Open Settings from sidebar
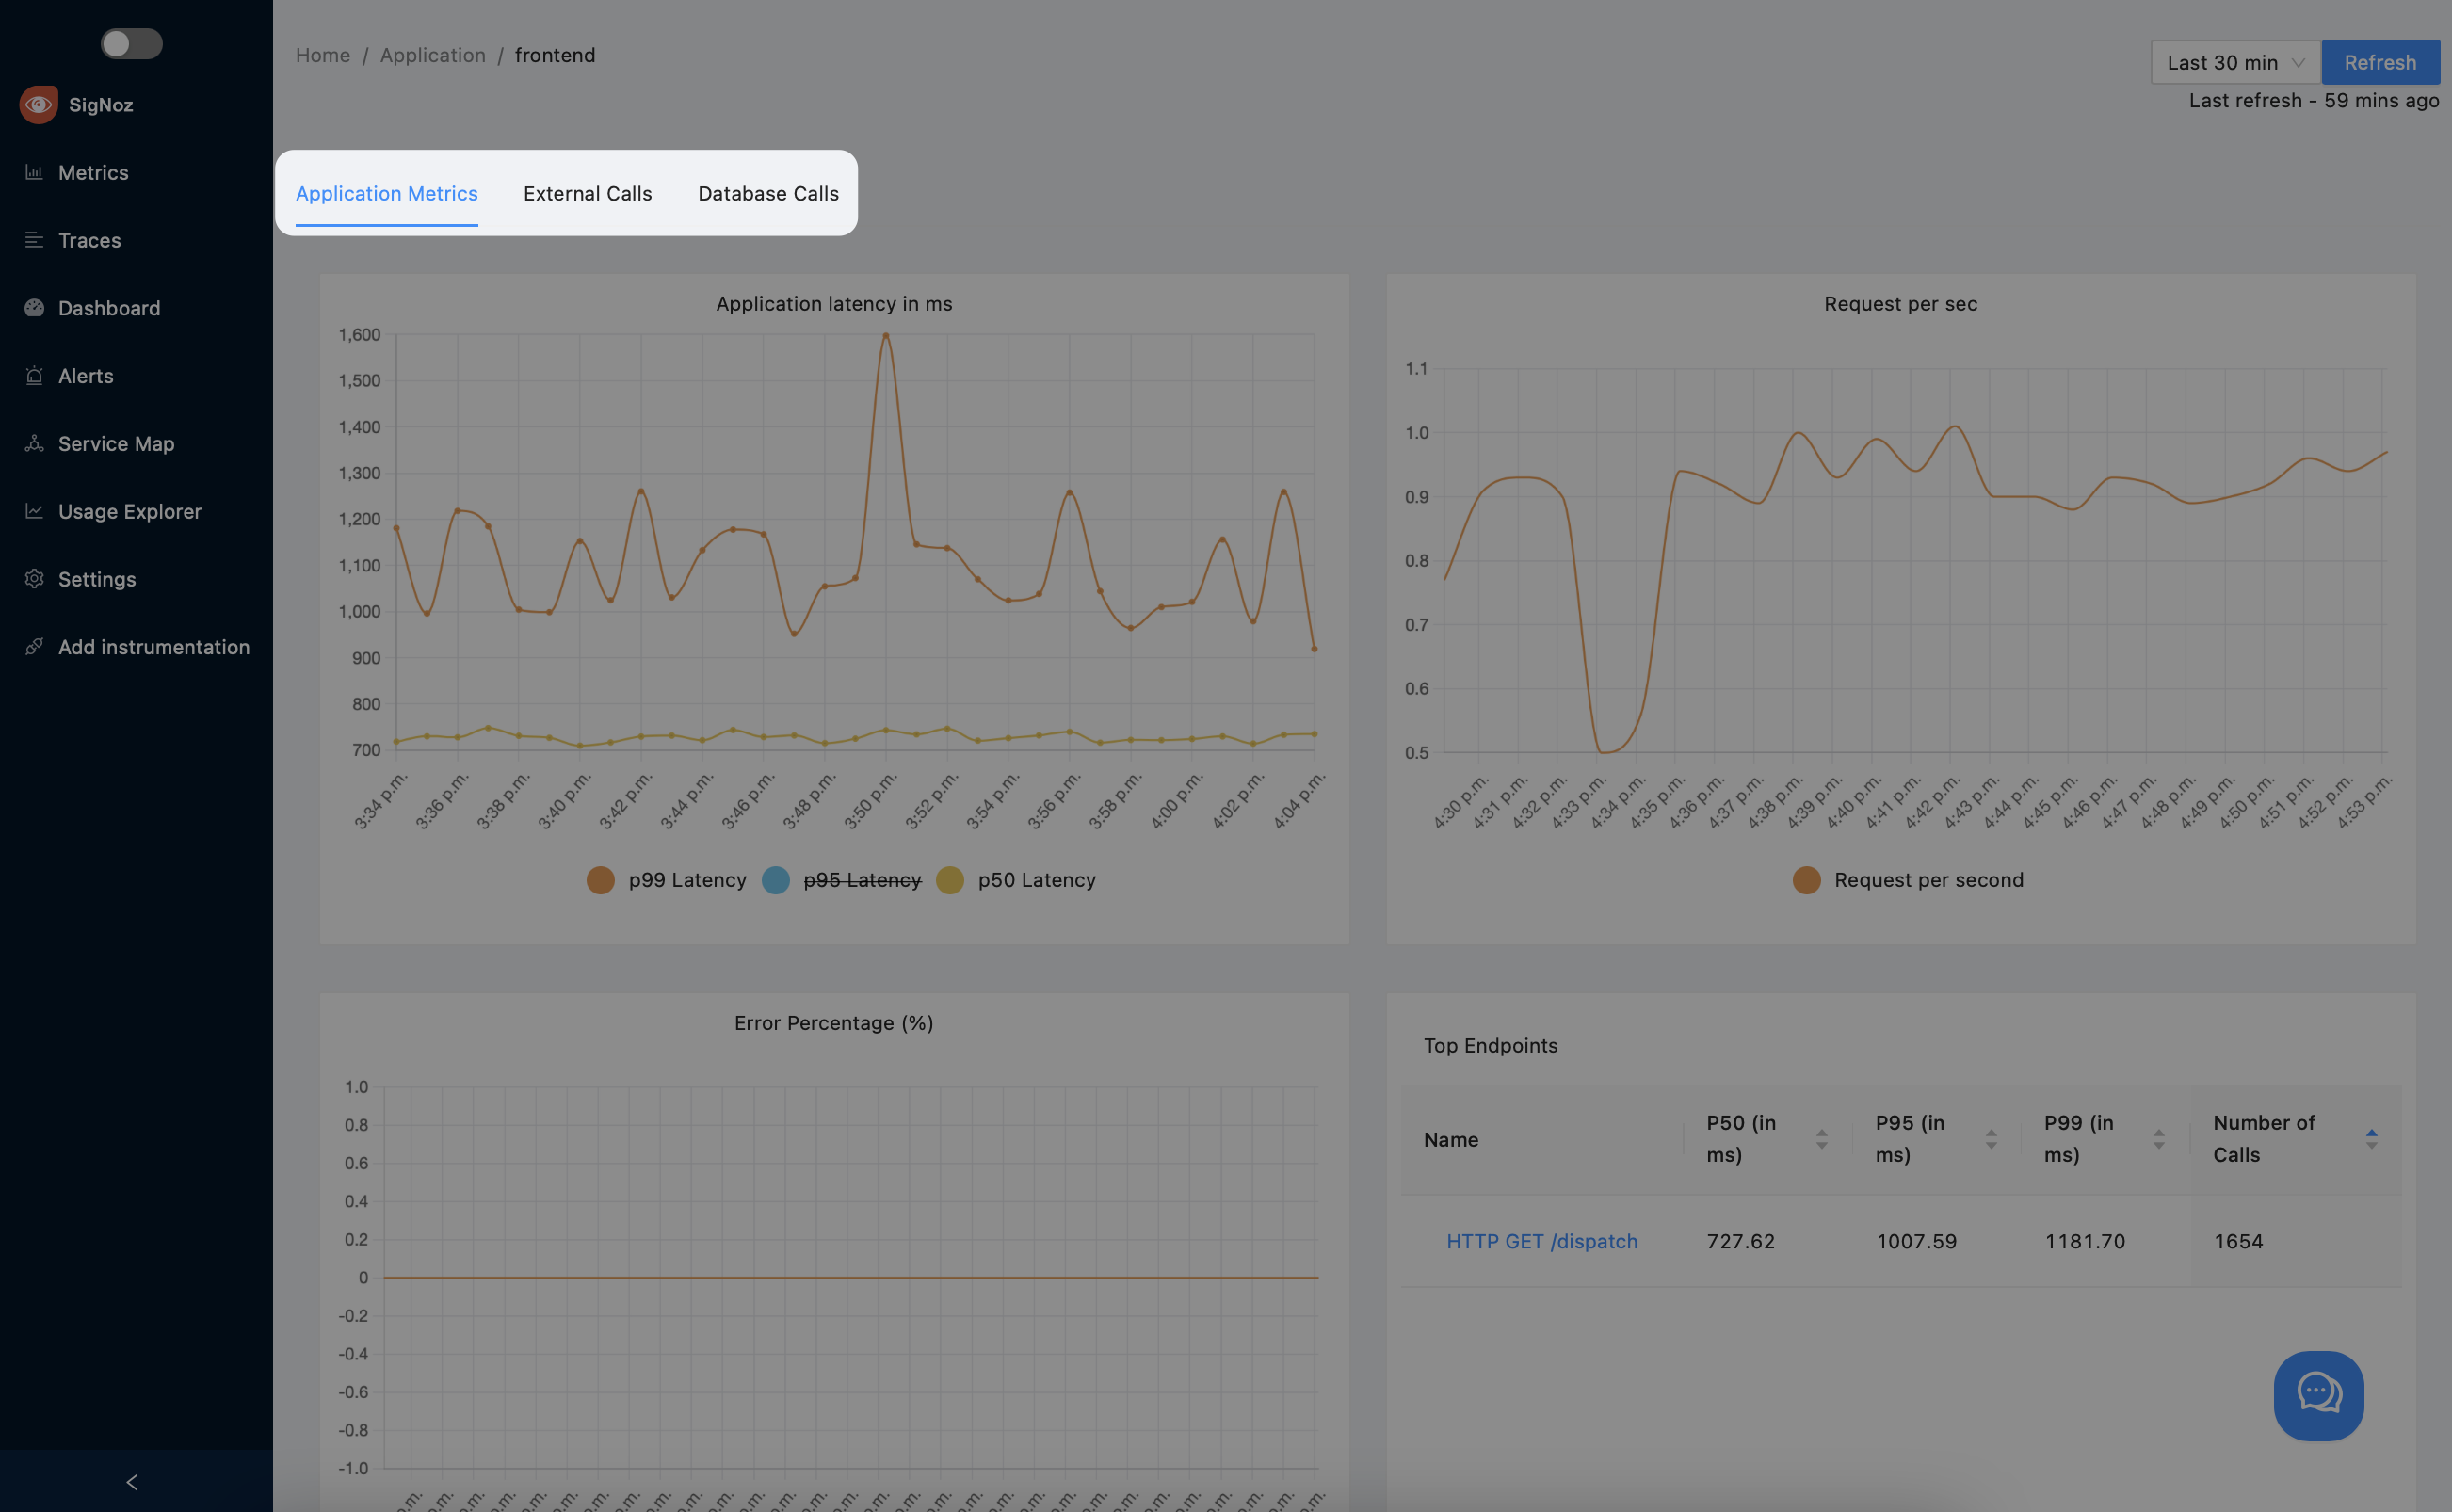This screenshot has height=1512, width=2452. coord(96,576)
